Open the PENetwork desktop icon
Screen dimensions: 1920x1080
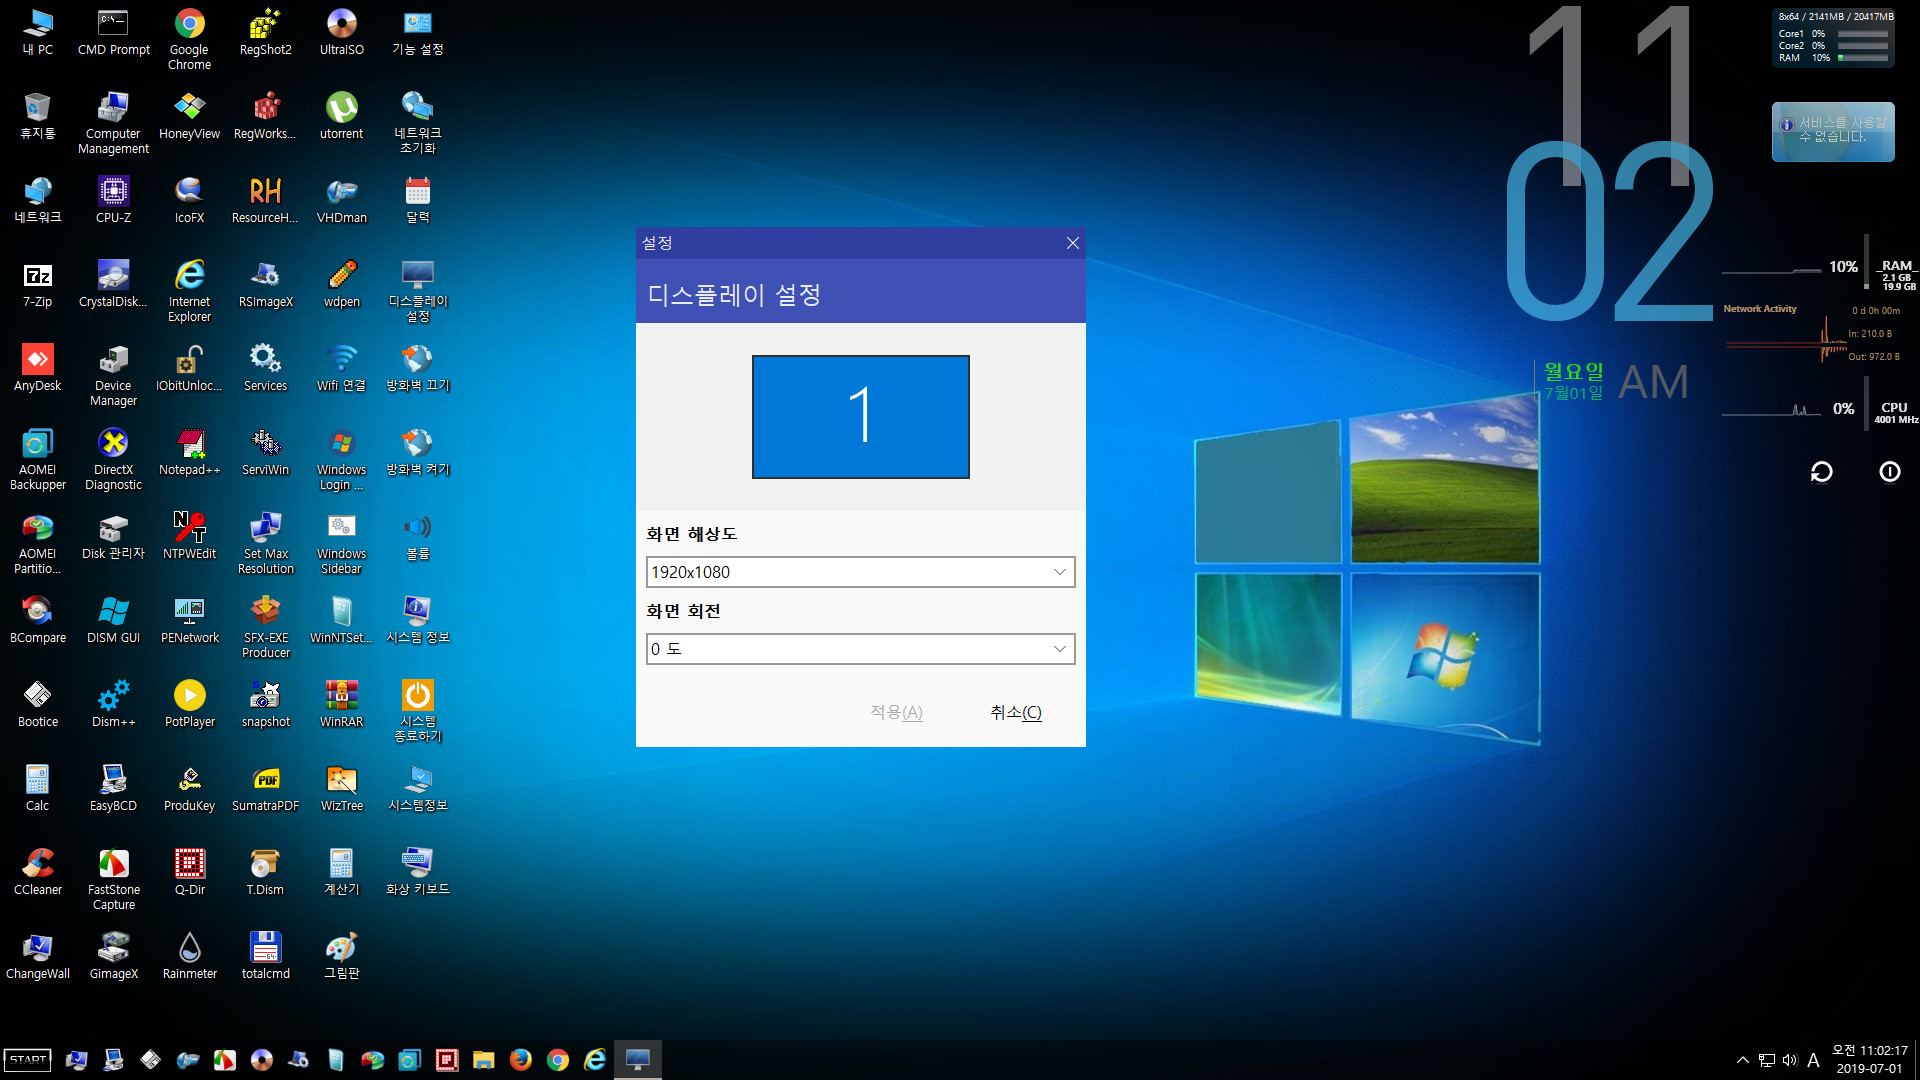pos(190,621)
